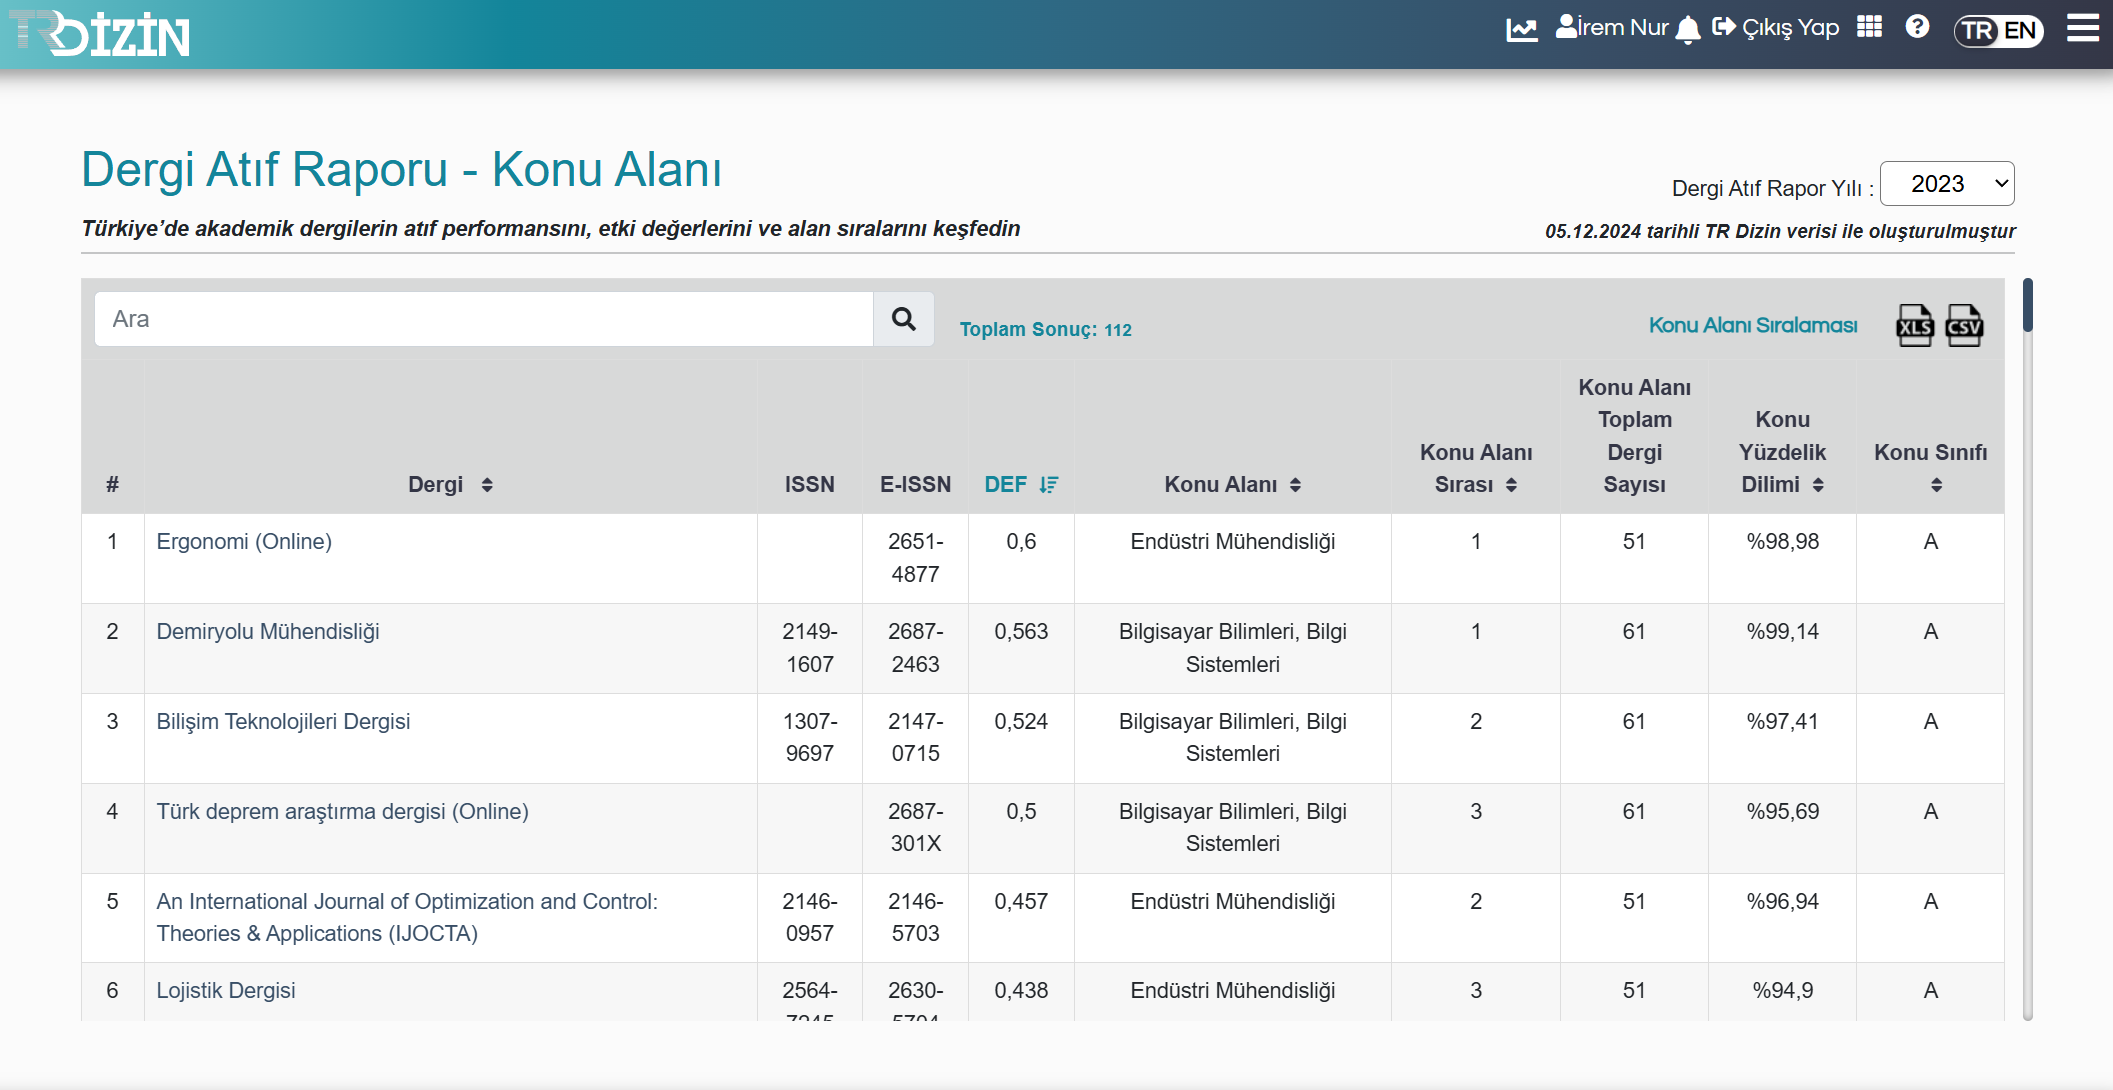2113x1090 pixels.
Task: Open the hamburger menu
Action: click(x=2082, y=28)
